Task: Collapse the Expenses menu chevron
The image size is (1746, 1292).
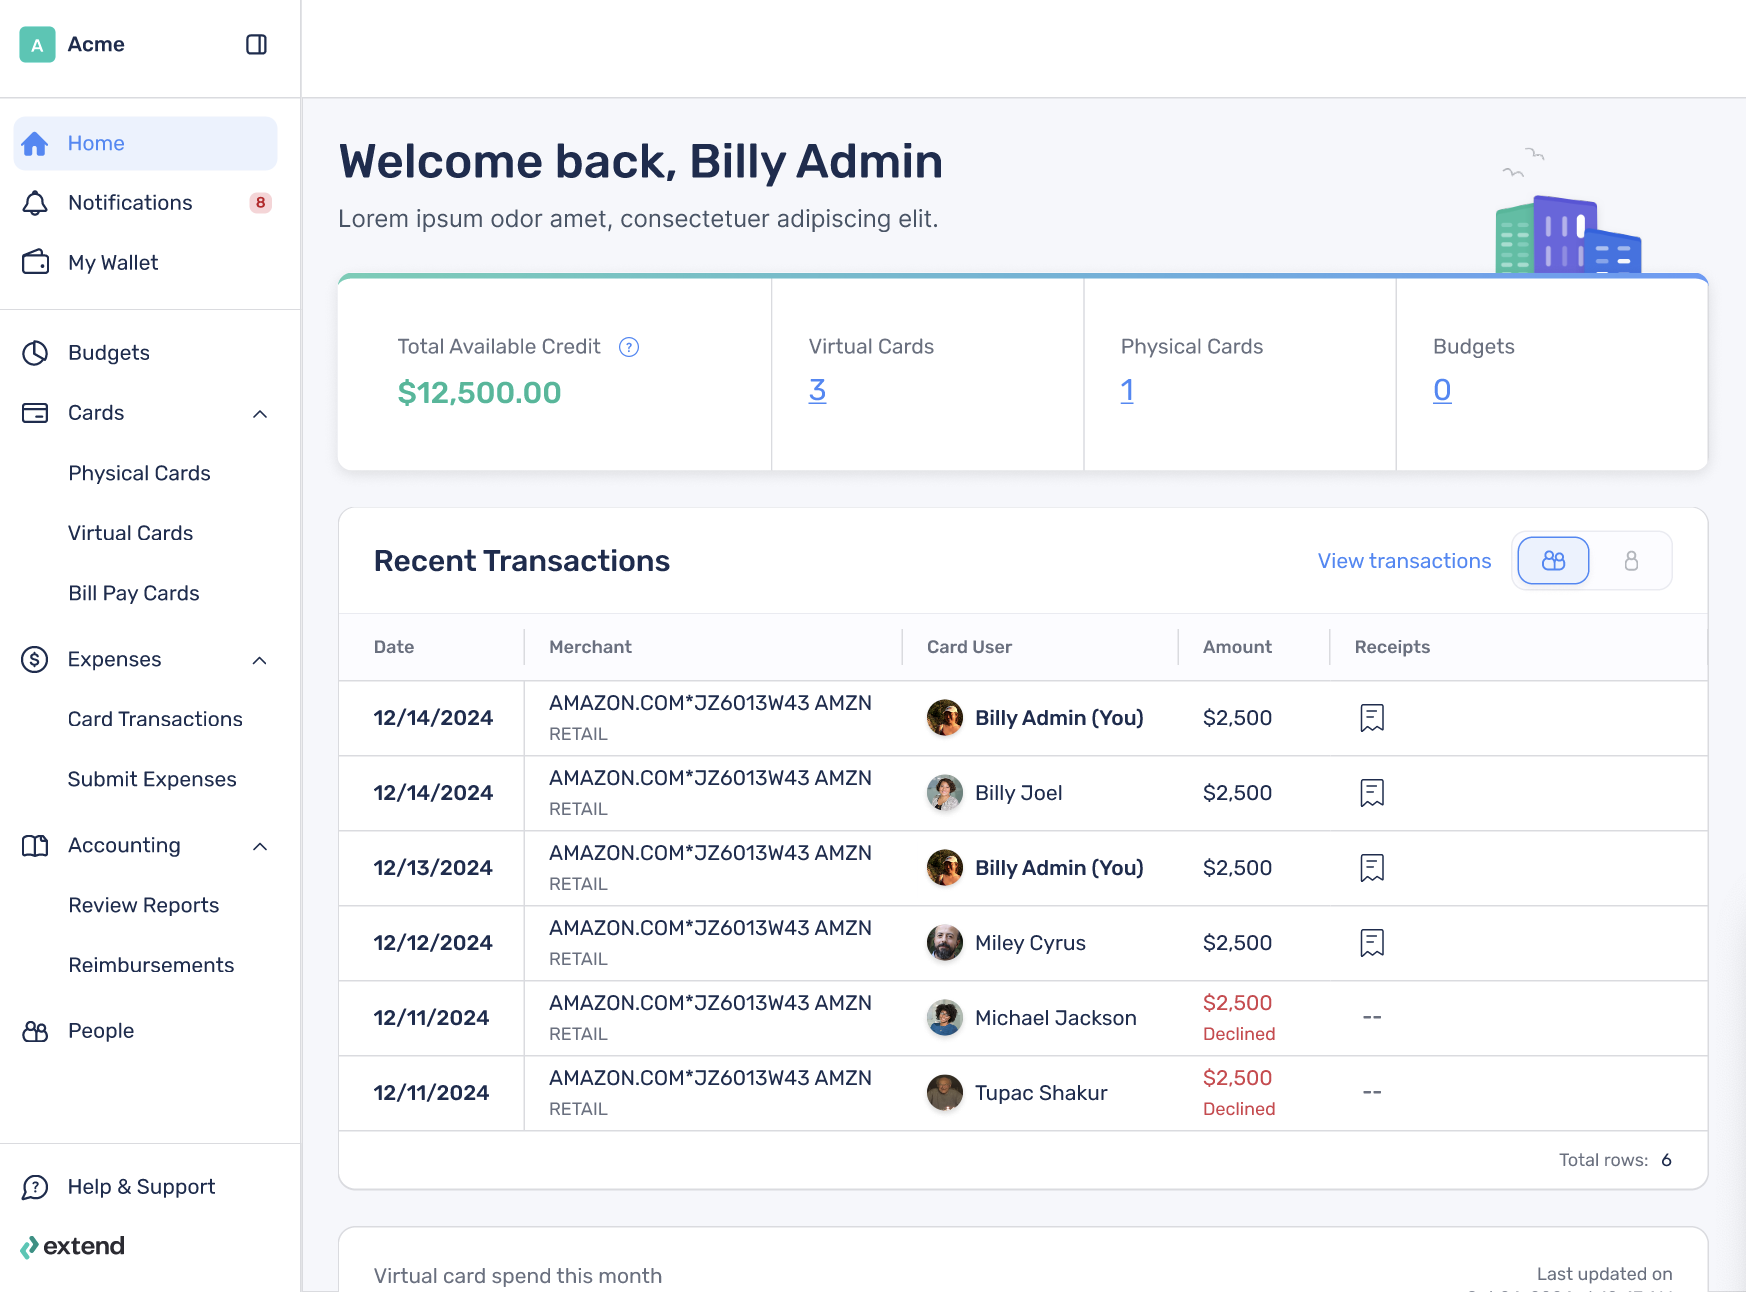Action: pos(260,660)
